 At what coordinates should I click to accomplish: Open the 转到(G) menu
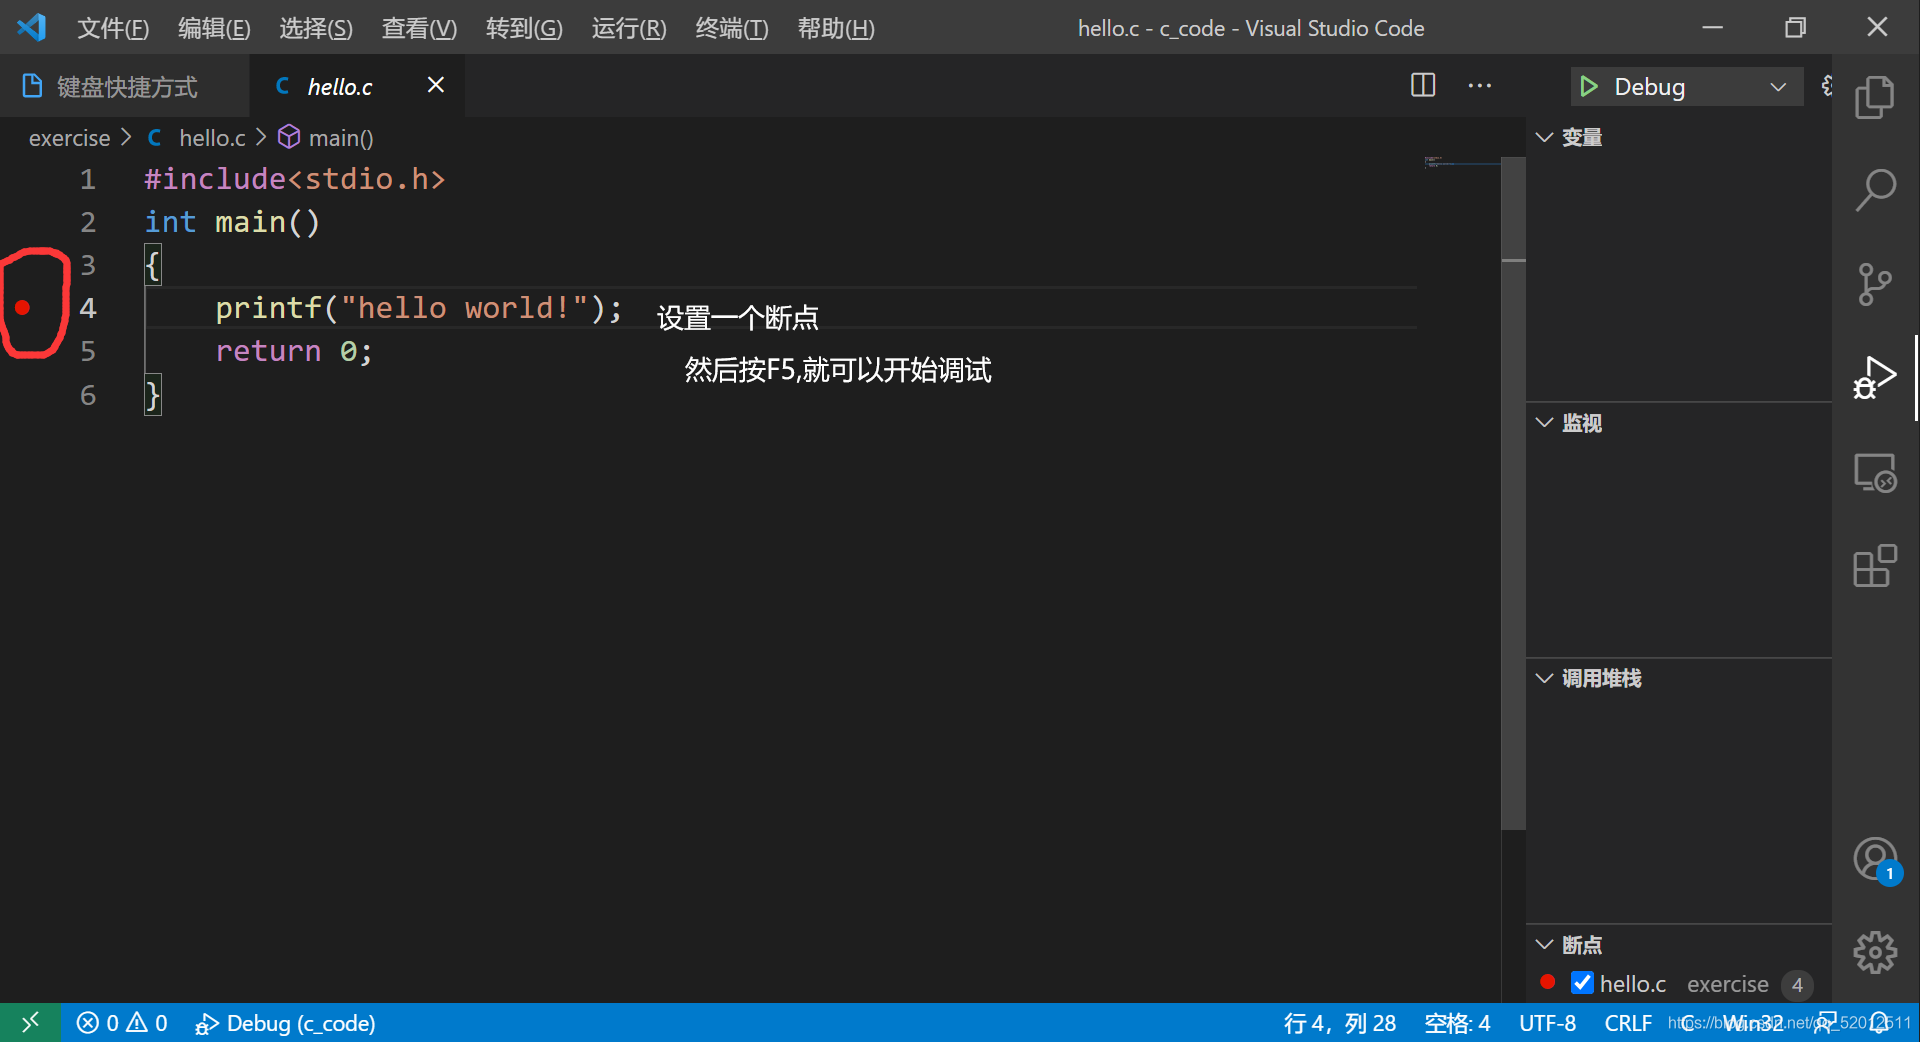[524, 28]
